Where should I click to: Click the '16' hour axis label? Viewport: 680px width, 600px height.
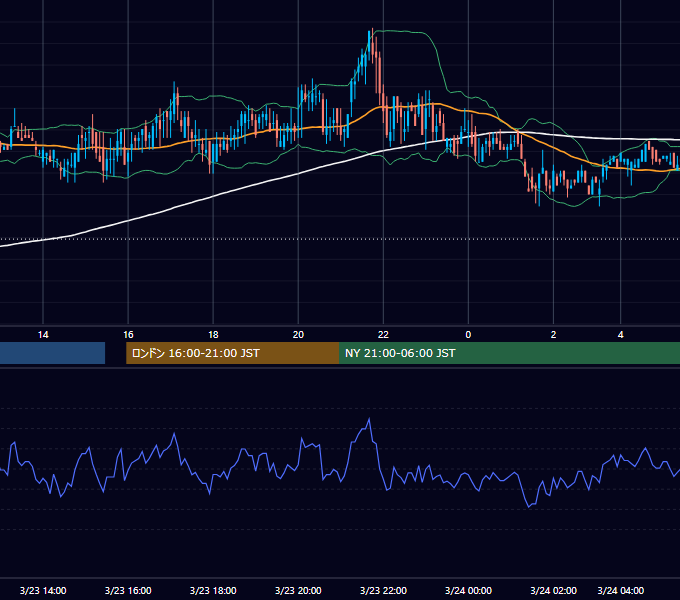tap(128, 335)
